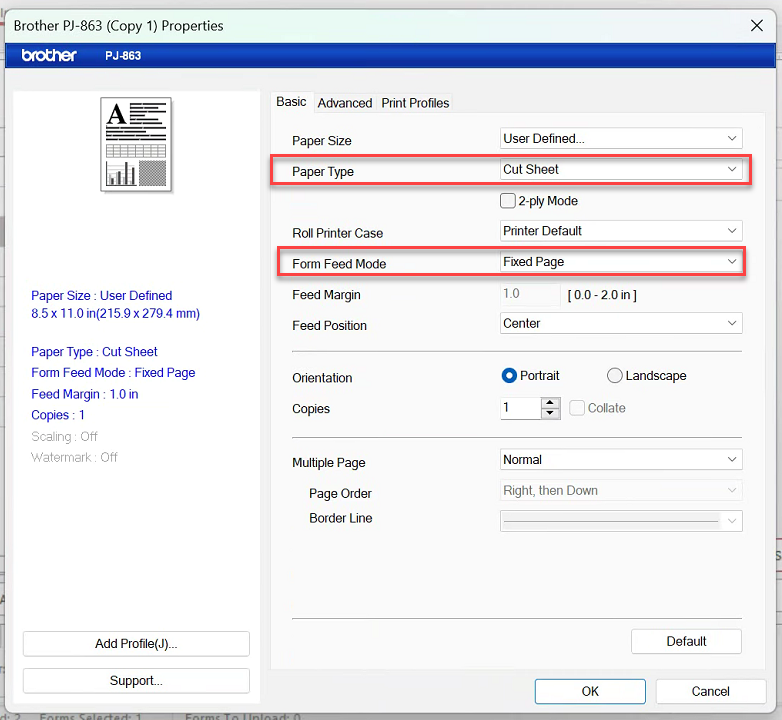
Task: Select Portrait orientation
Action: (x=509, y=376)
